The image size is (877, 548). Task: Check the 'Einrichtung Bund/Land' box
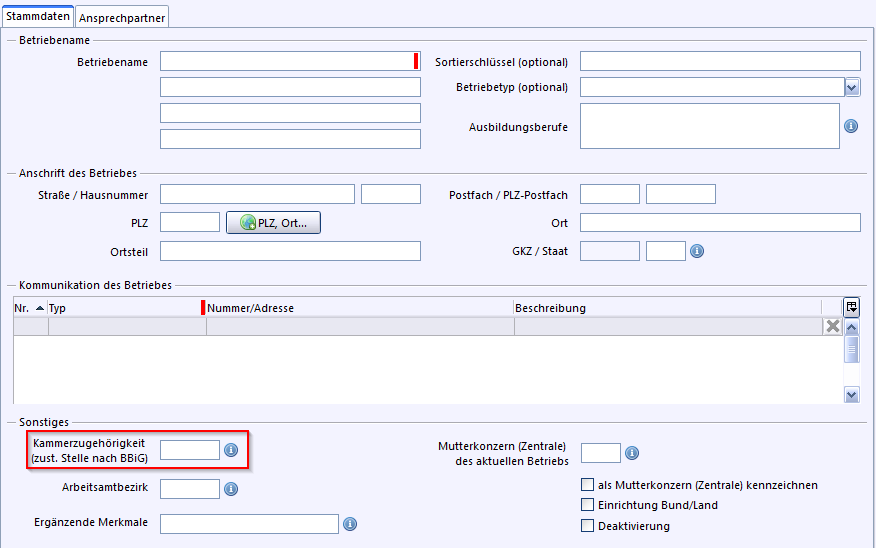pyautogui.click(x=588, y=505)
